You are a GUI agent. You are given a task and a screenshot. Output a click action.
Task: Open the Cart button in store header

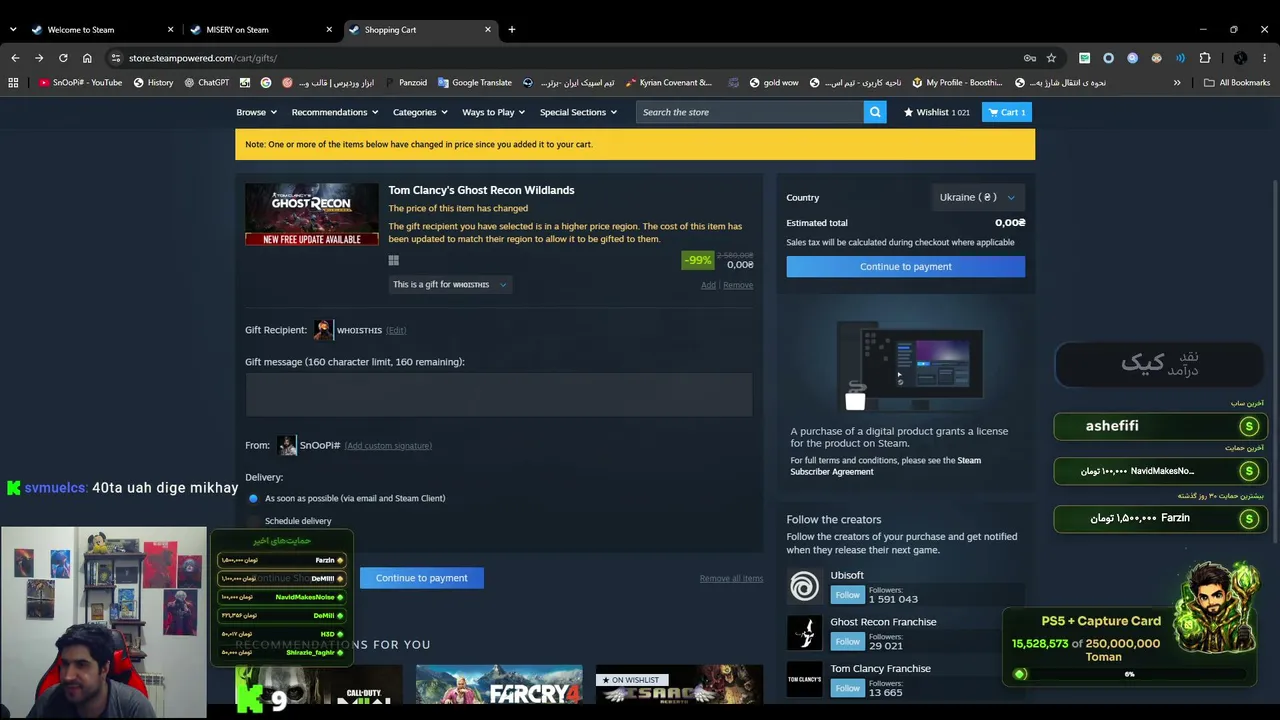1006,112
